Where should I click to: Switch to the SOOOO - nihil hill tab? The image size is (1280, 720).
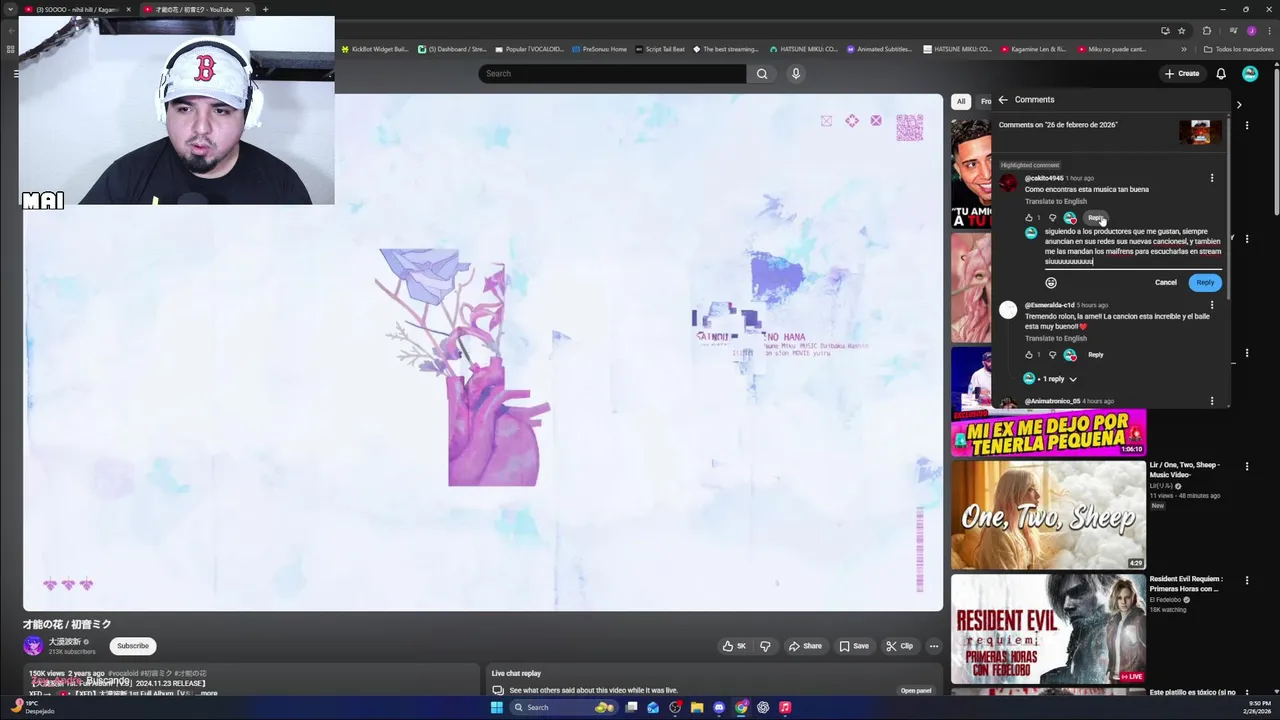point(75,9)
